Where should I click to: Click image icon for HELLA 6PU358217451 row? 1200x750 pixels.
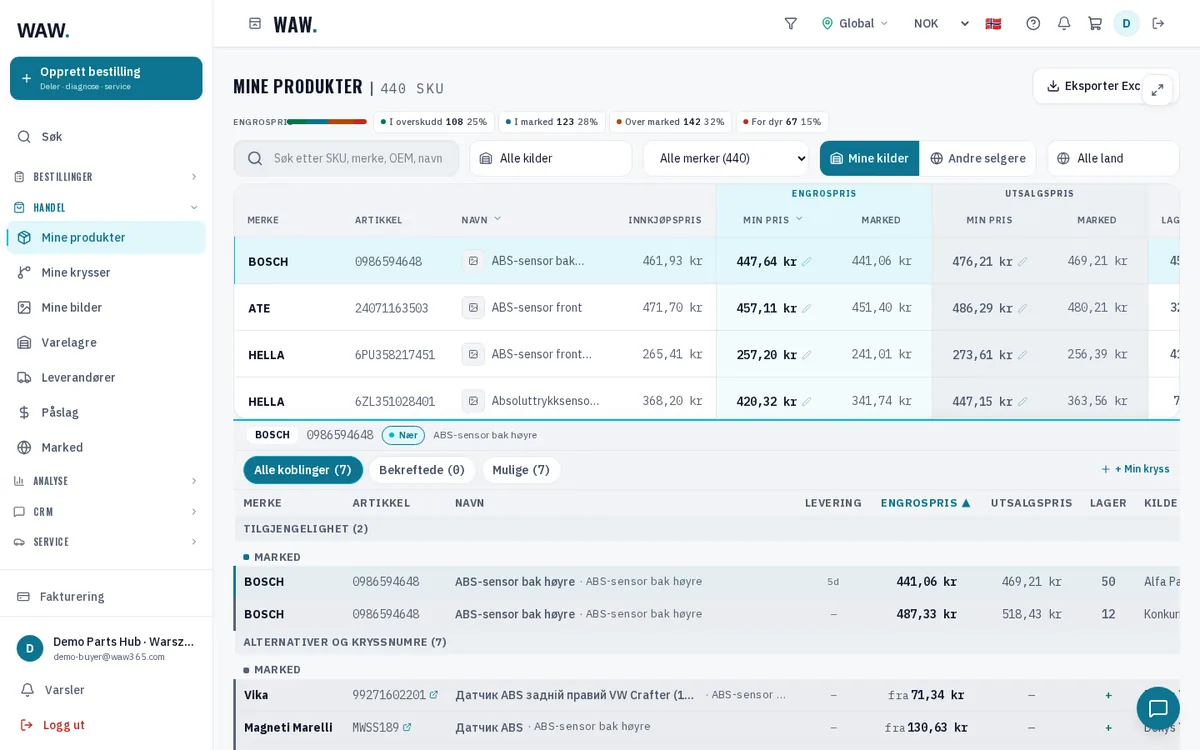[x=473, y=354]
